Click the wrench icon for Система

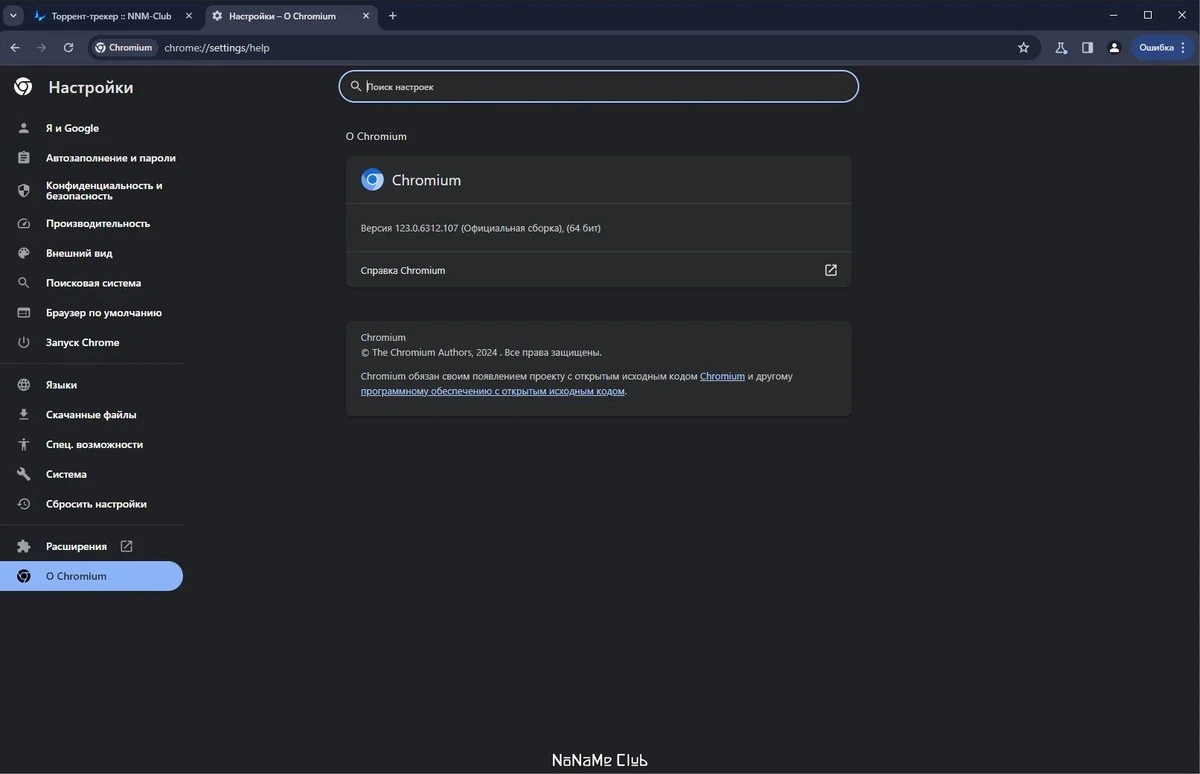tap(24, 475)
